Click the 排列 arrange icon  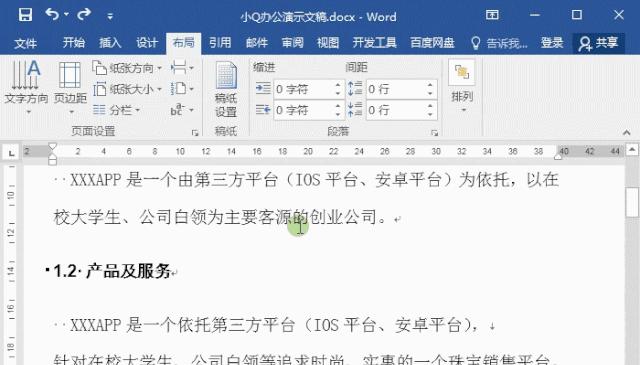click(462, 87)
